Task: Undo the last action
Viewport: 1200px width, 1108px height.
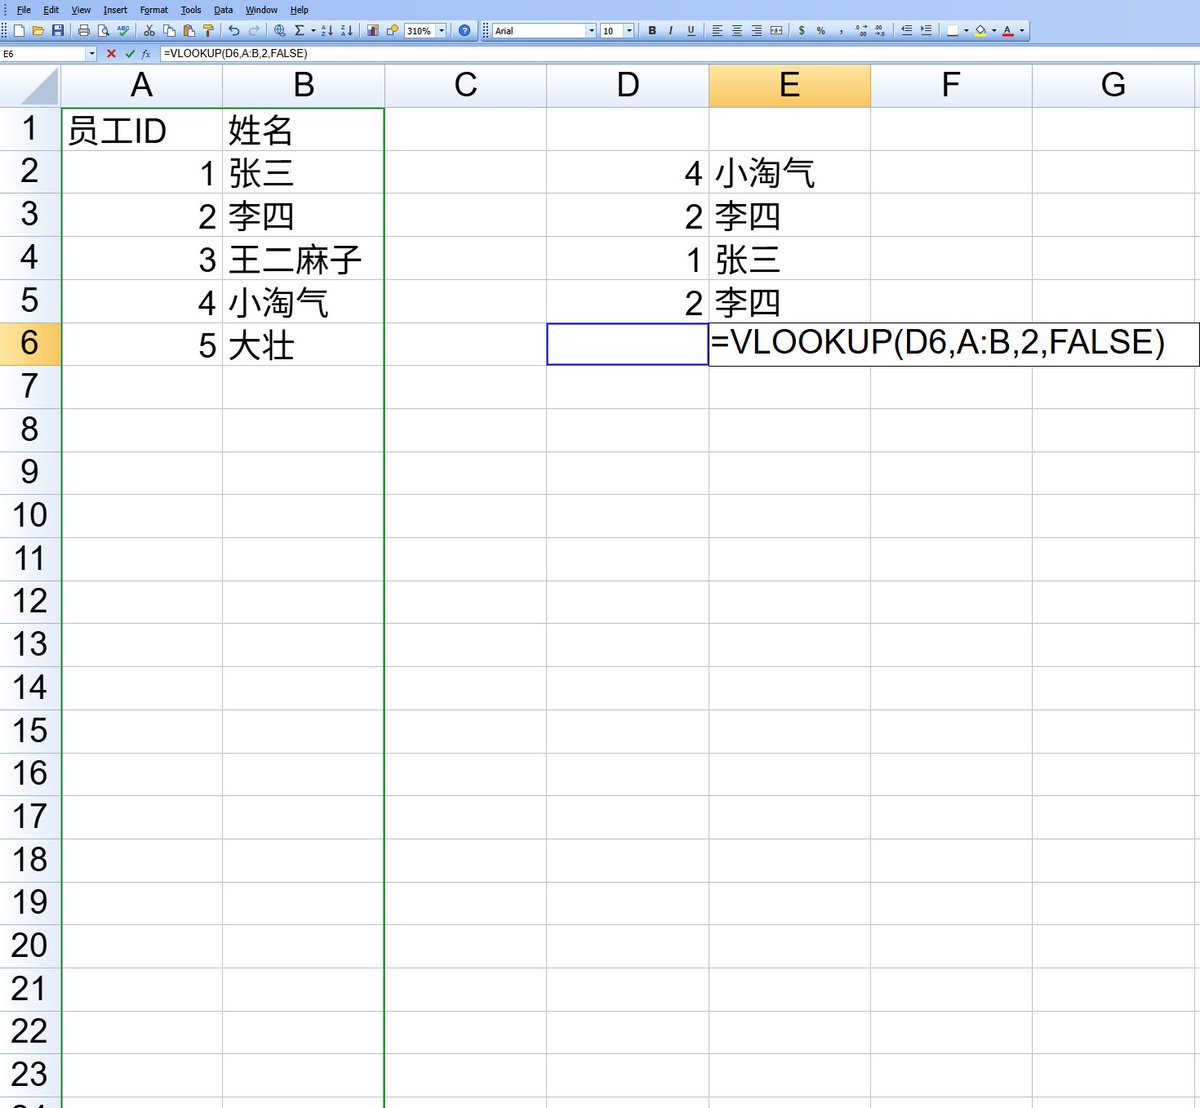Action: [x=234, y=31]
